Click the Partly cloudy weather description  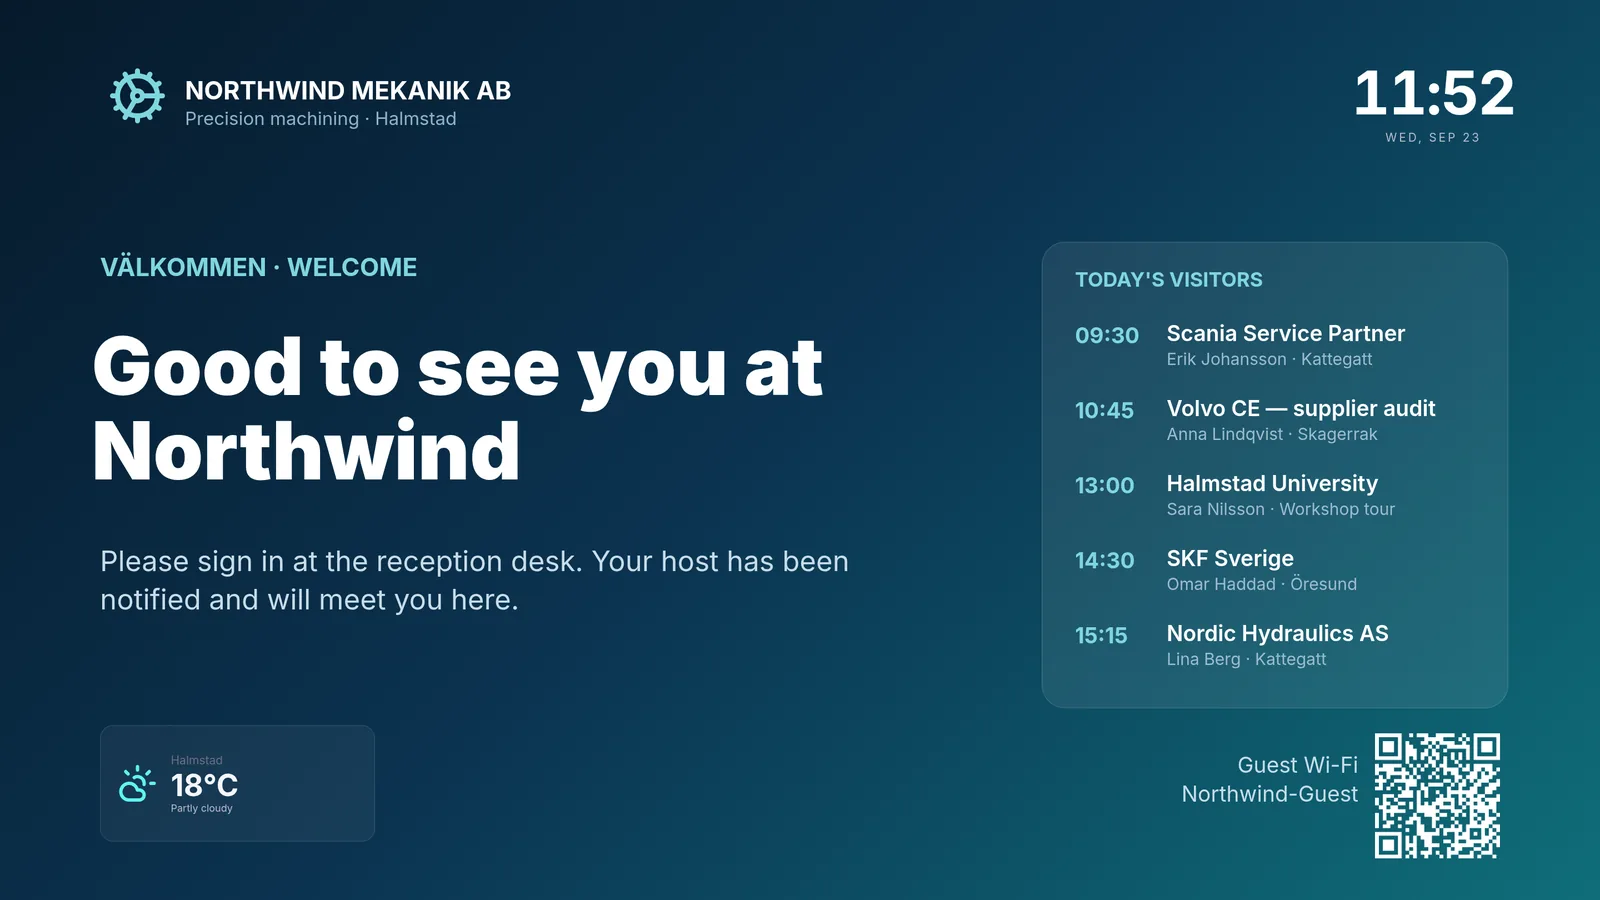coord(202,808)
